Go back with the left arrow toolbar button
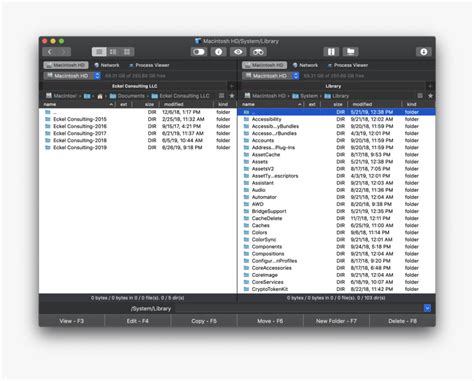This screenshot has height=381, width=474. 50,52
